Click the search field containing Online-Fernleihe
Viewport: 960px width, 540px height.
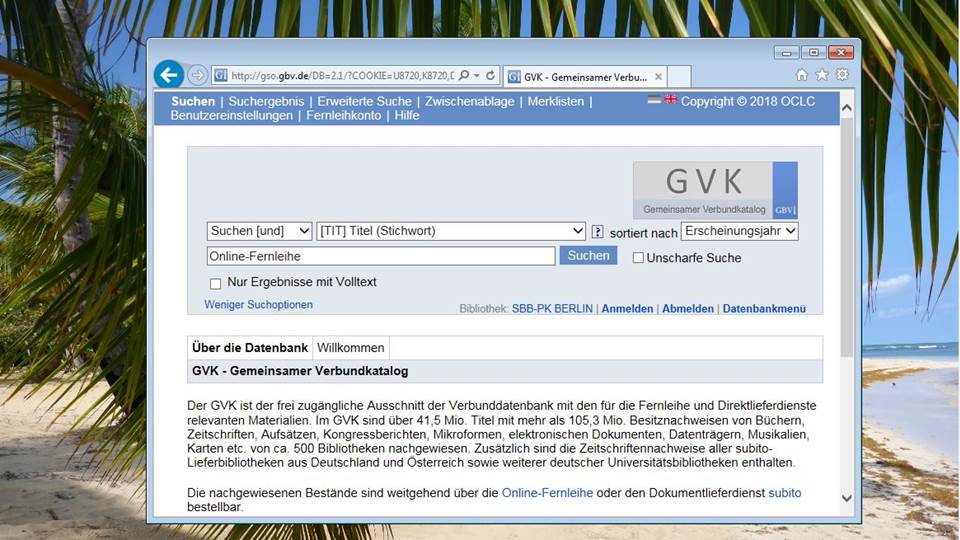pos(381,257)
